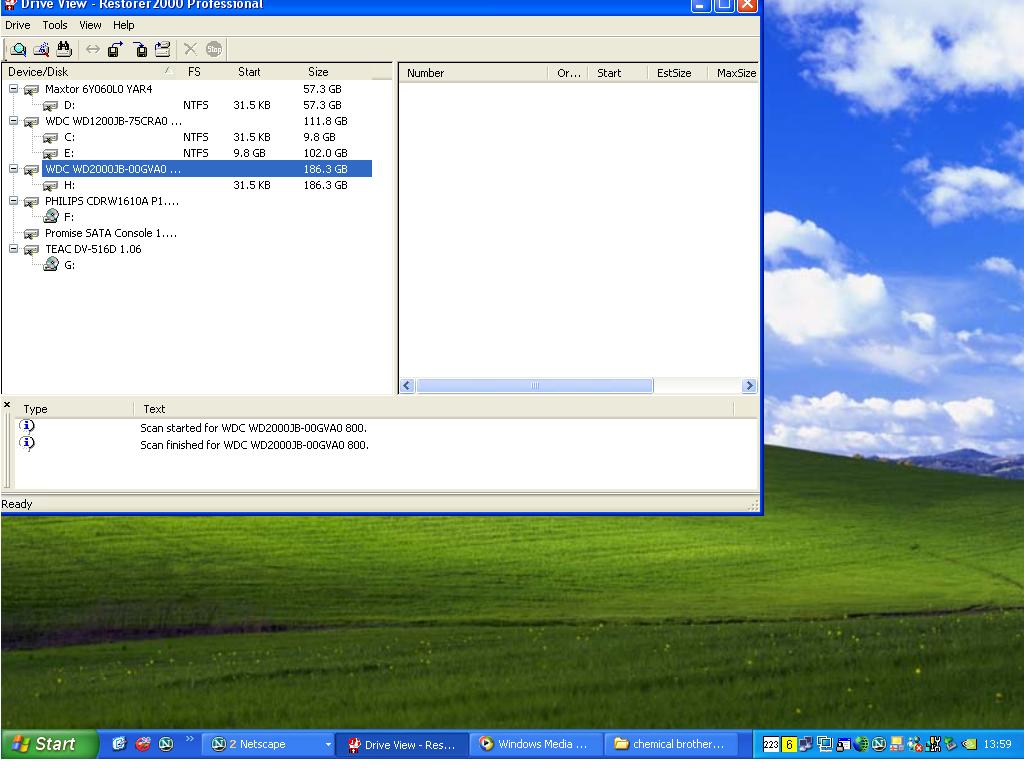This screenshot has width=1024, height=768.
Task: Collapse the TEAC DV-516D drive node
Action: coord(13,249)
